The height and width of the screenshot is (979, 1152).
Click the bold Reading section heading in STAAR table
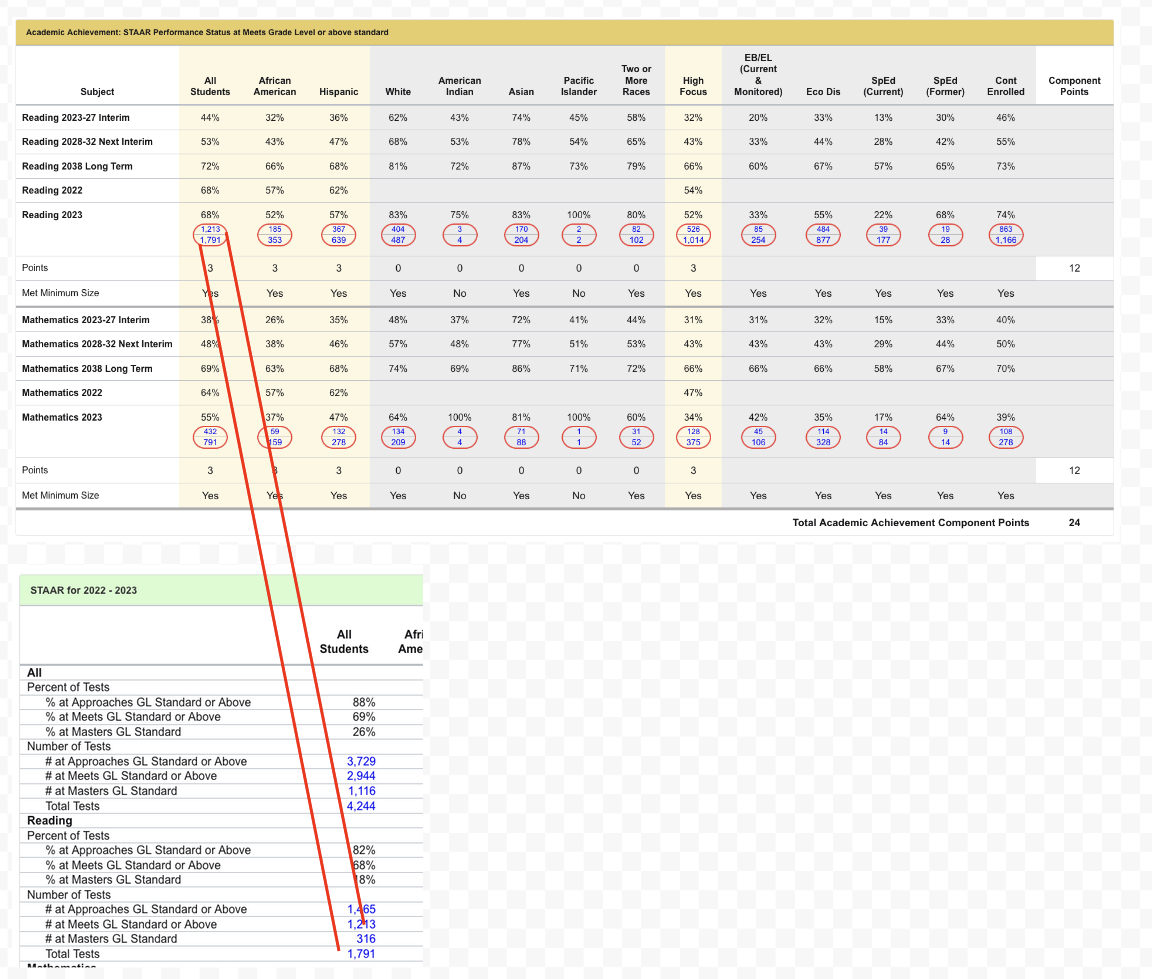(x=49, y=820)
